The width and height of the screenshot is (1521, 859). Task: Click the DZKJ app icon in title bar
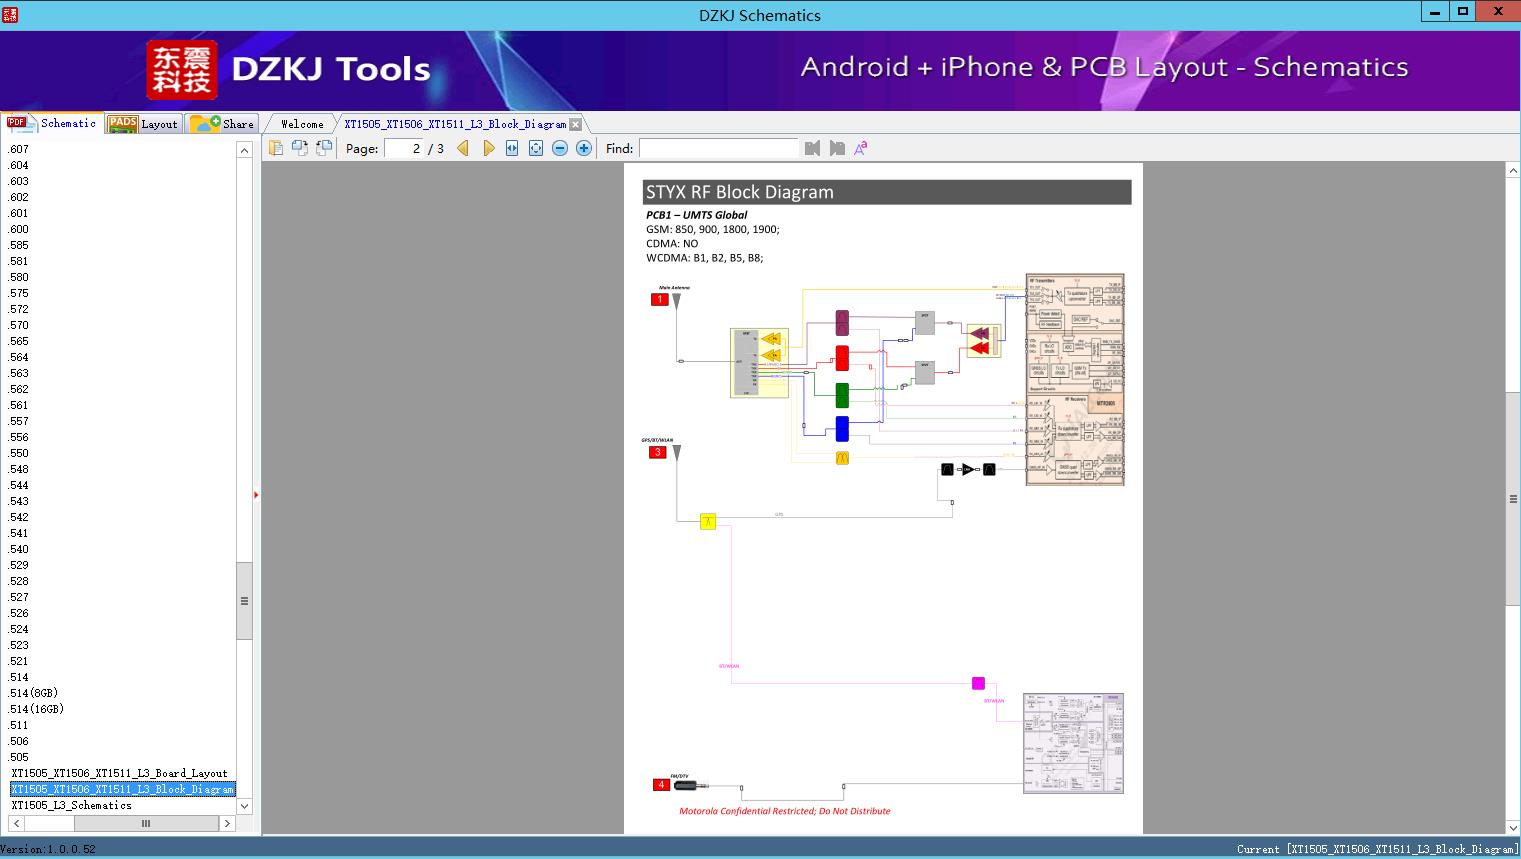pos(10,14)
